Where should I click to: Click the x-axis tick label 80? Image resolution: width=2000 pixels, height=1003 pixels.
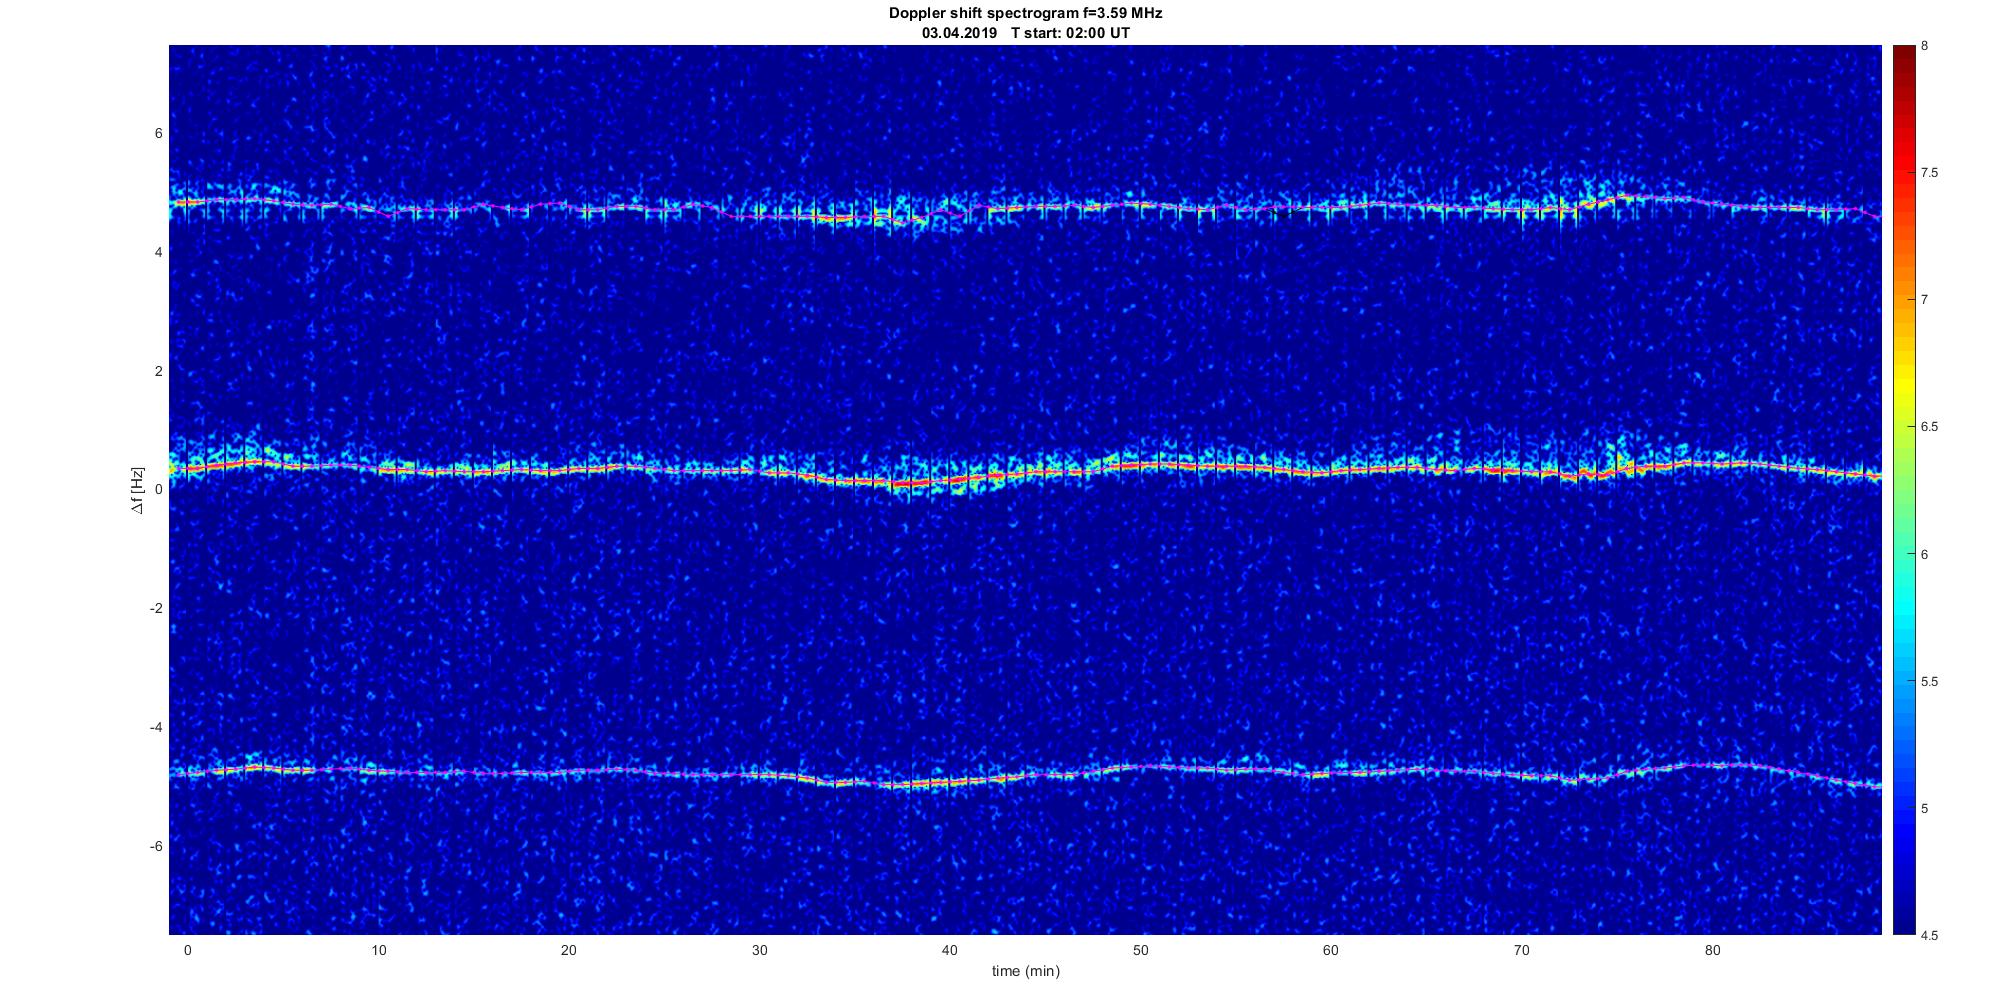[x=1712, y=950]
